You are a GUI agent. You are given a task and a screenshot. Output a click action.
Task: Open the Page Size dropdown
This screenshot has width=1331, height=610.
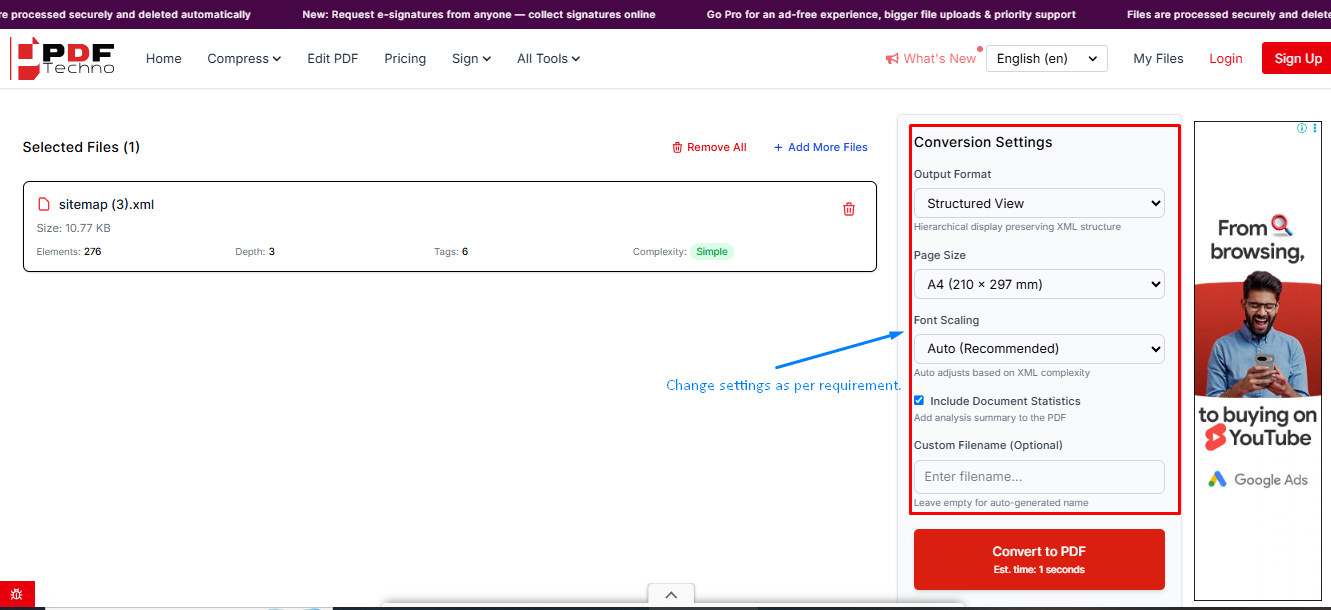[x=1039, y=284]
